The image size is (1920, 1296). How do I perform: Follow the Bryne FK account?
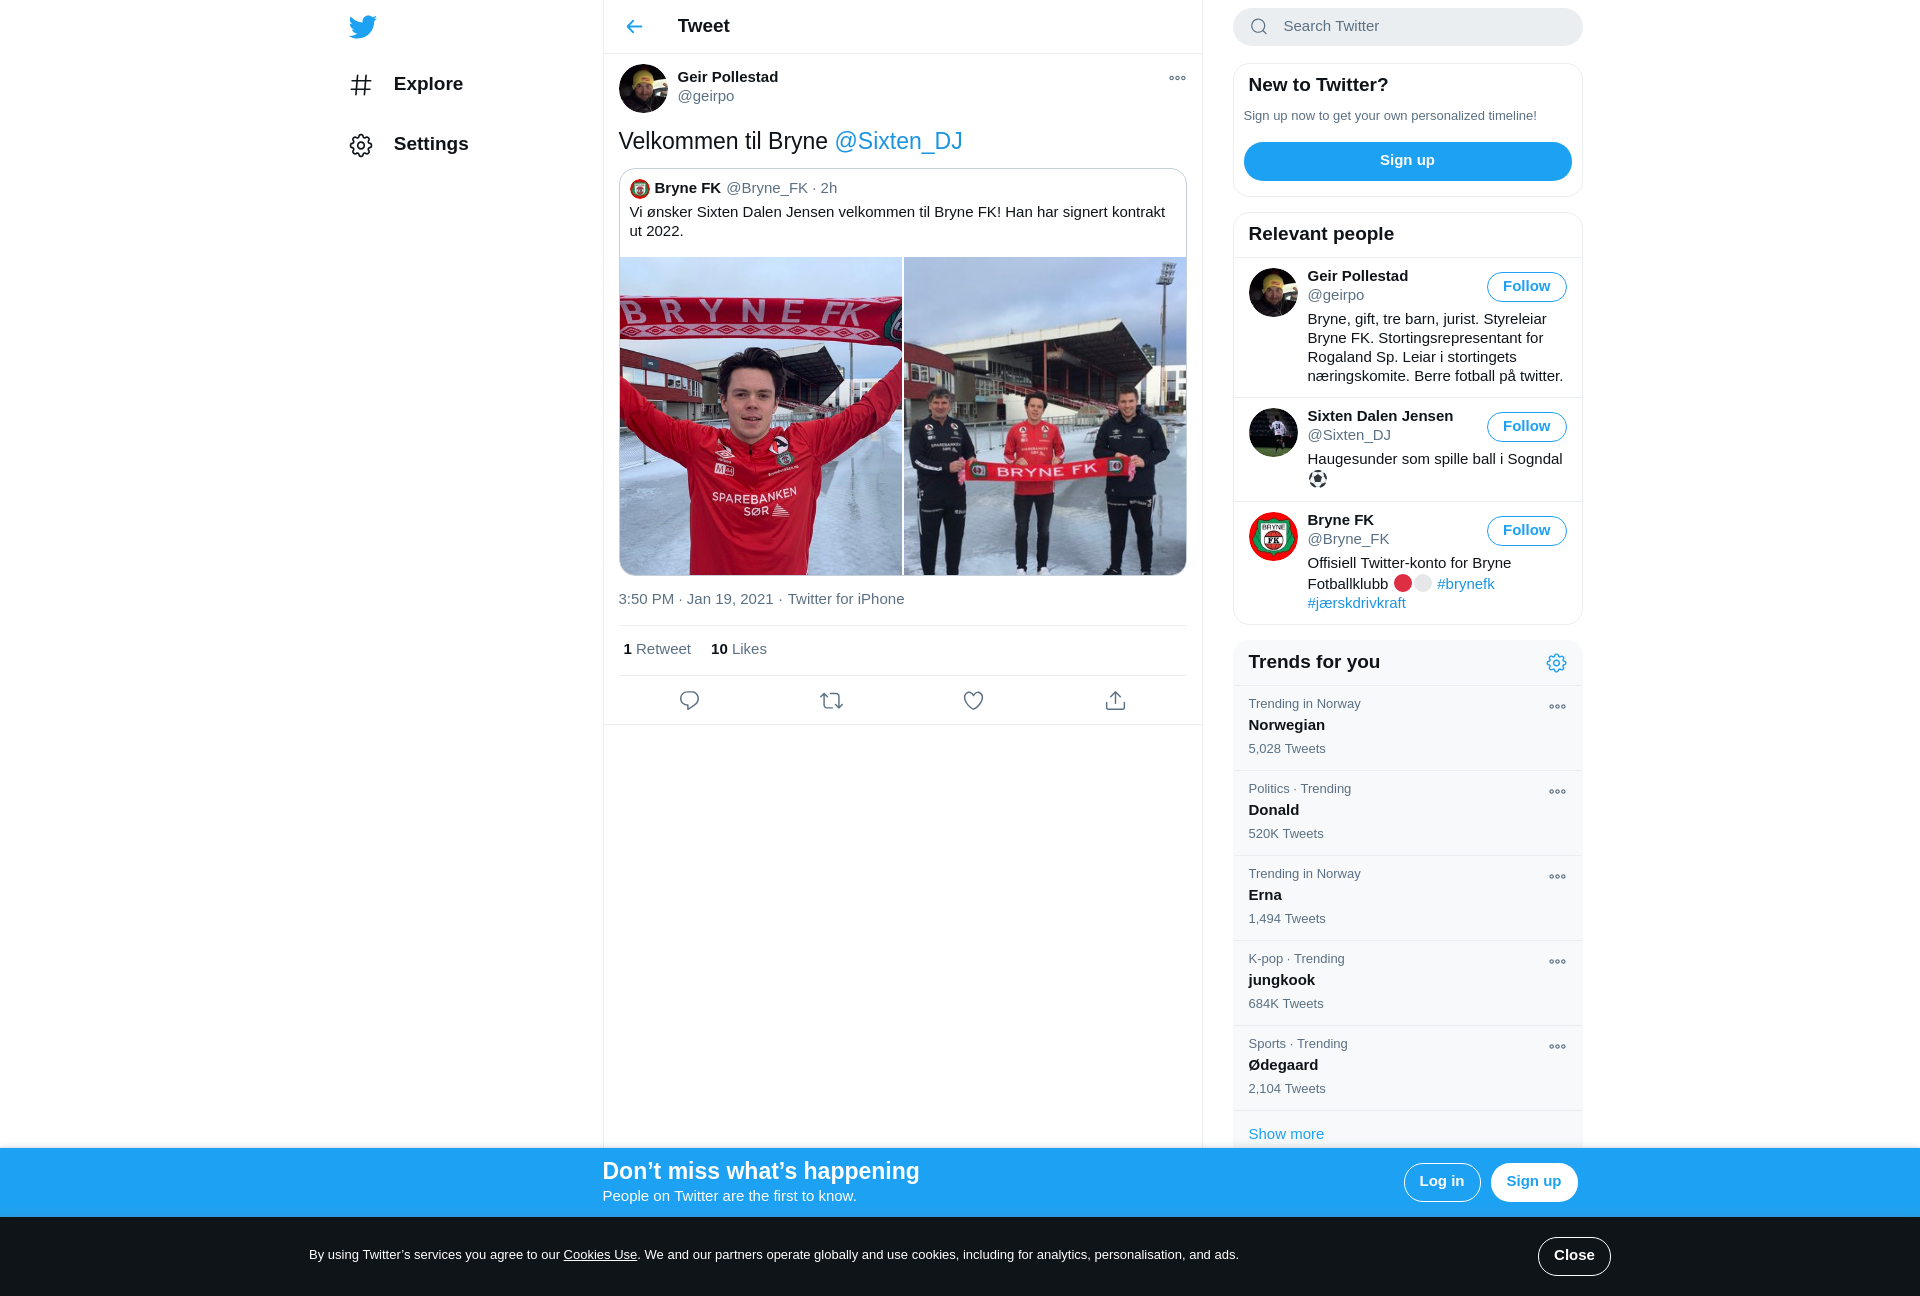pos(1526,531)
